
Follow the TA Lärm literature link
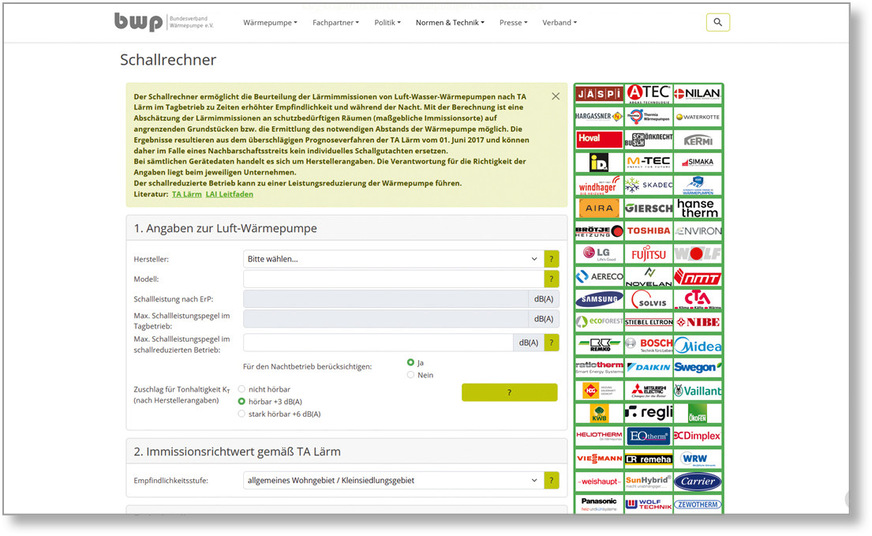tap(185, 194)
